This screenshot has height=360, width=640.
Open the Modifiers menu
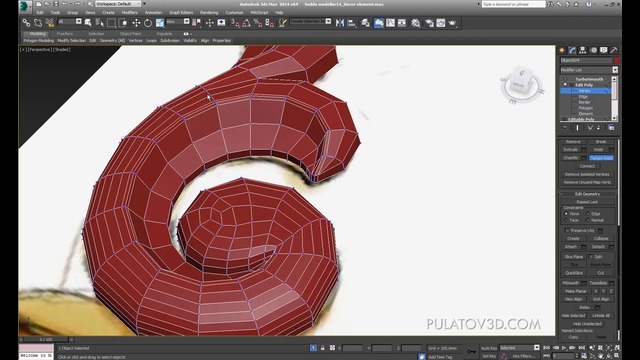tap(129, 13)
